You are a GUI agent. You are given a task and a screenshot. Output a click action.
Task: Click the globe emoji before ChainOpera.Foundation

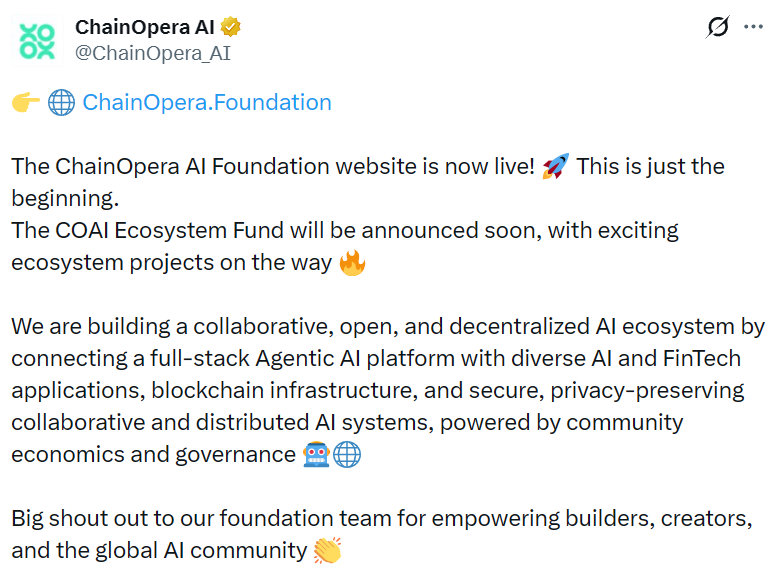click(x=61, y=102)
